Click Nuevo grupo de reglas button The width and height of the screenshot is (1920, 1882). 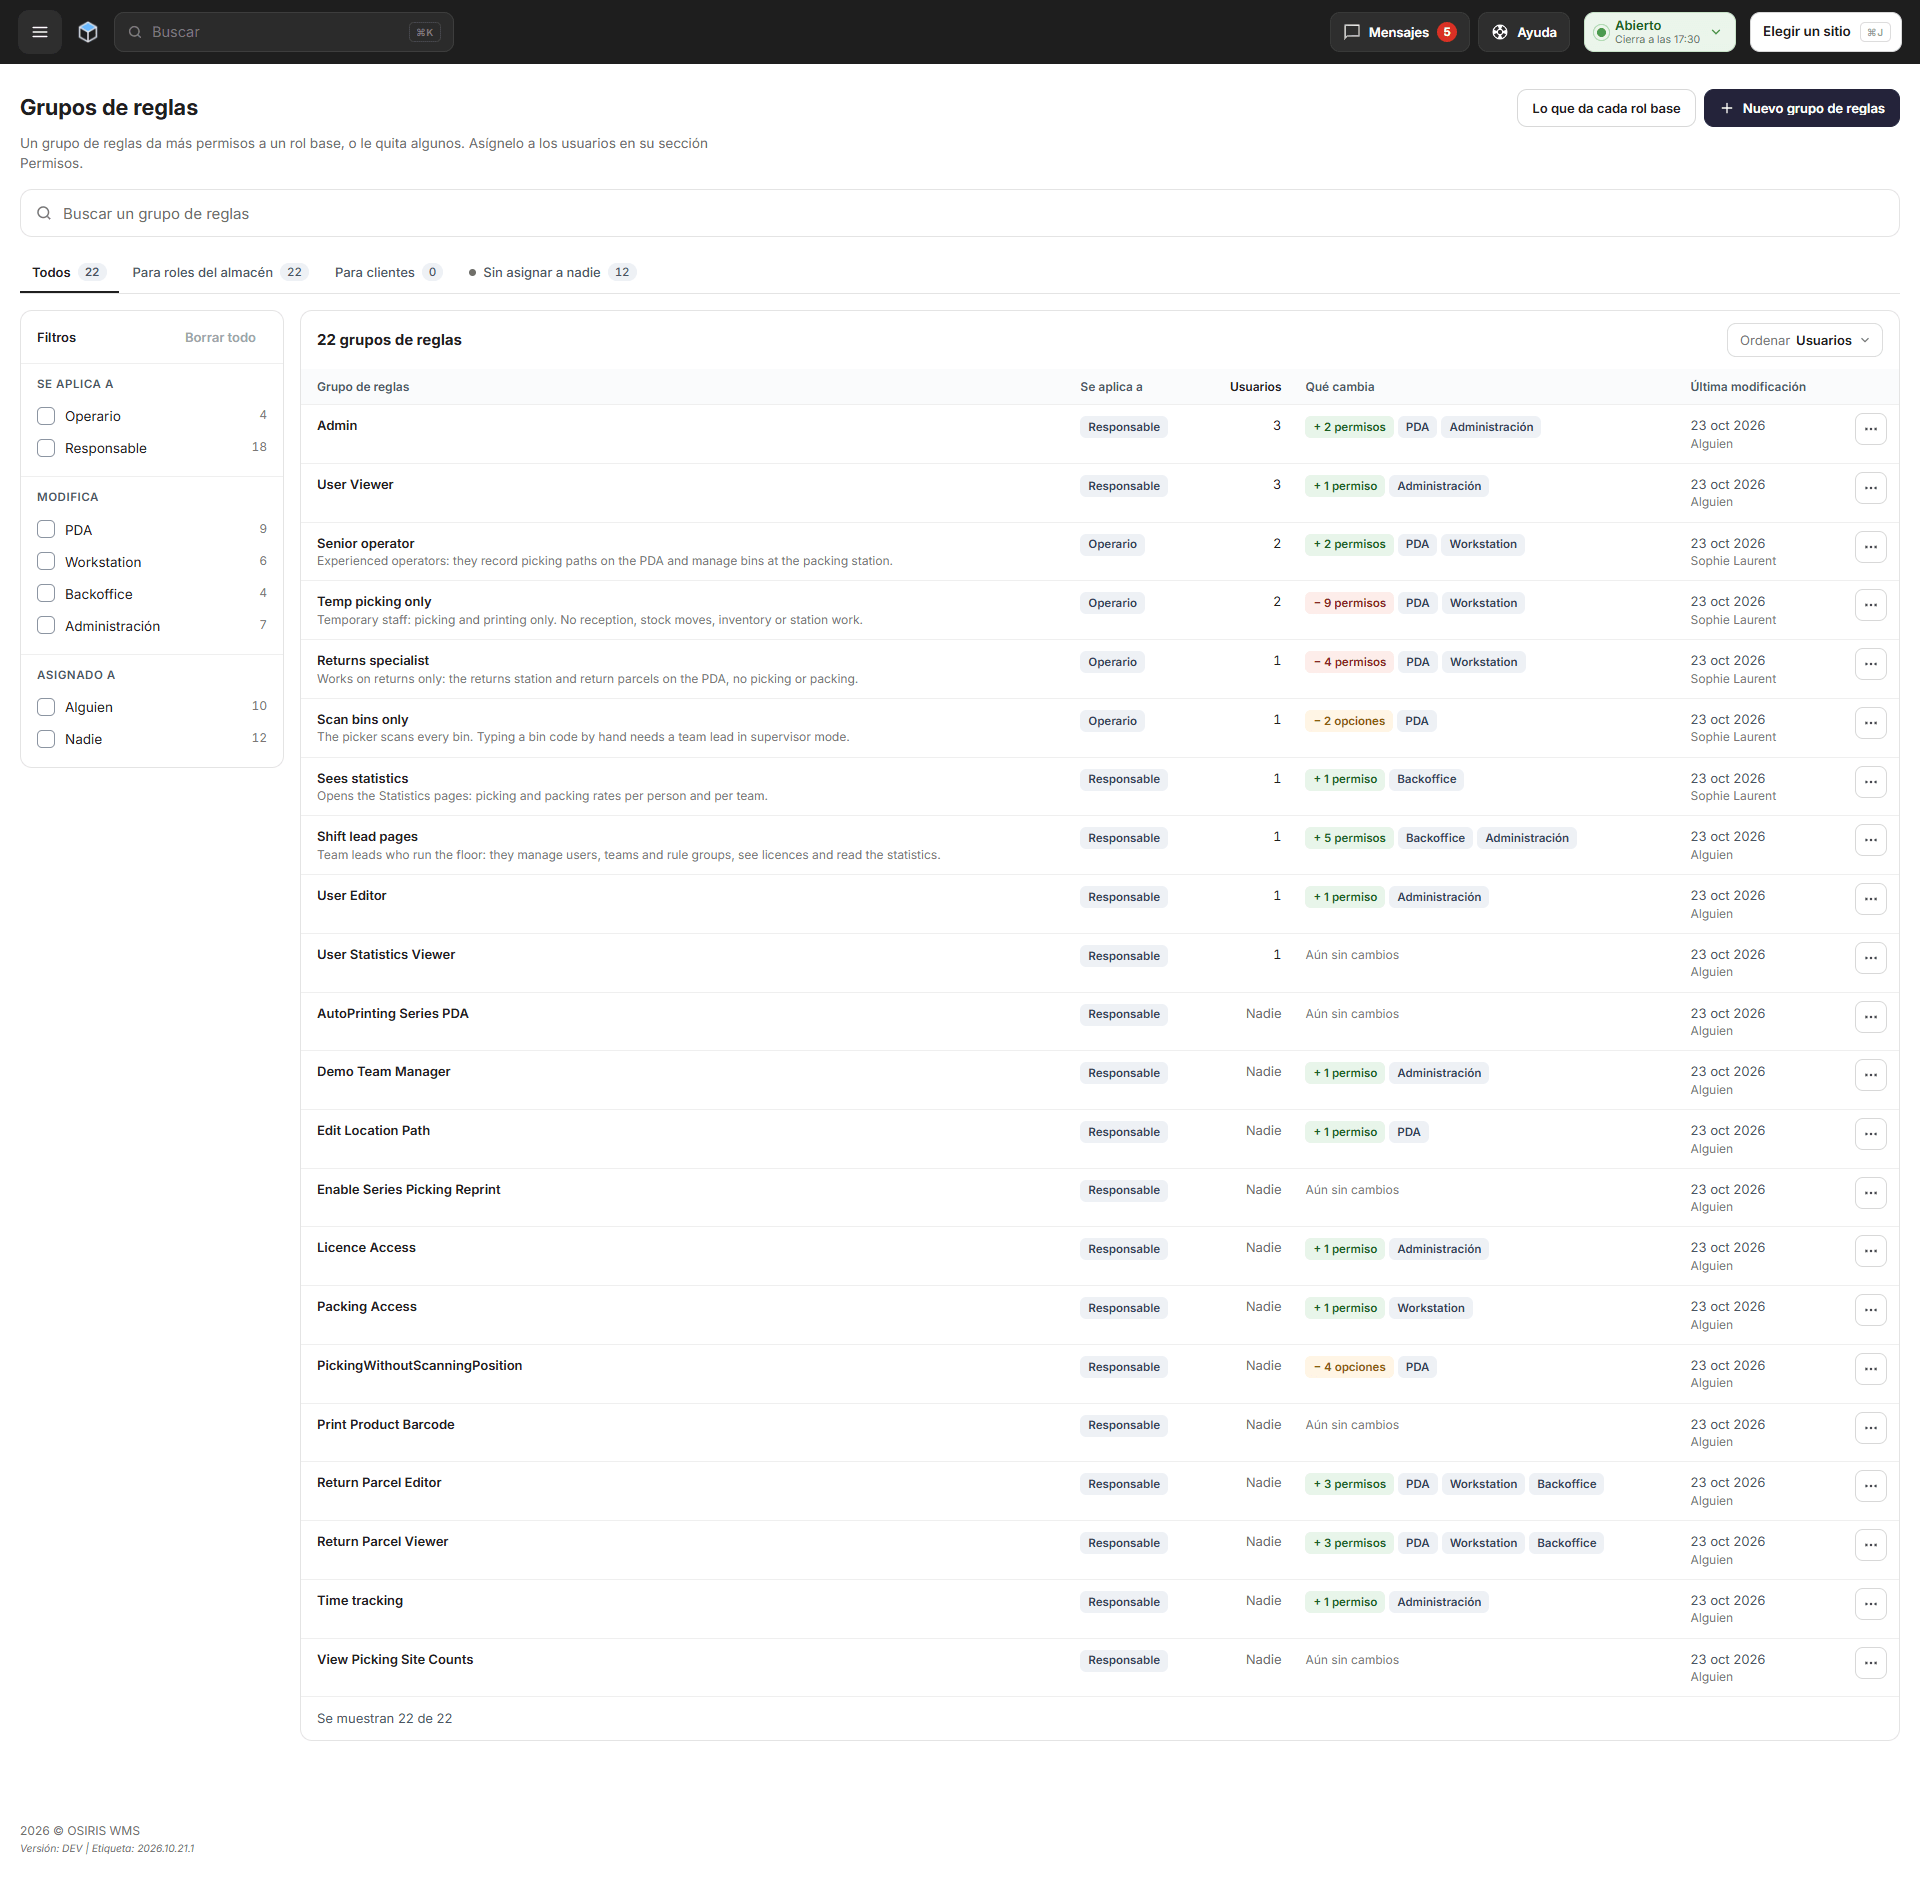[x=1801, y=108]
